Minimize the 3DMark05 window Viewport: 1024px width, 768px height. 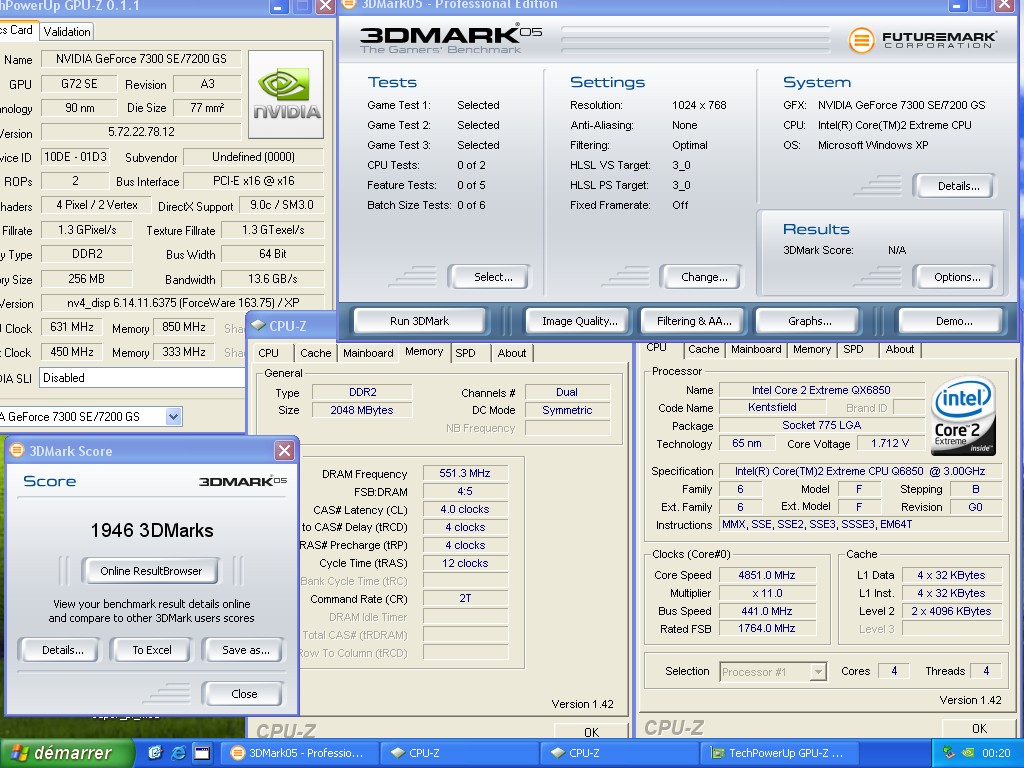point(957,5)
